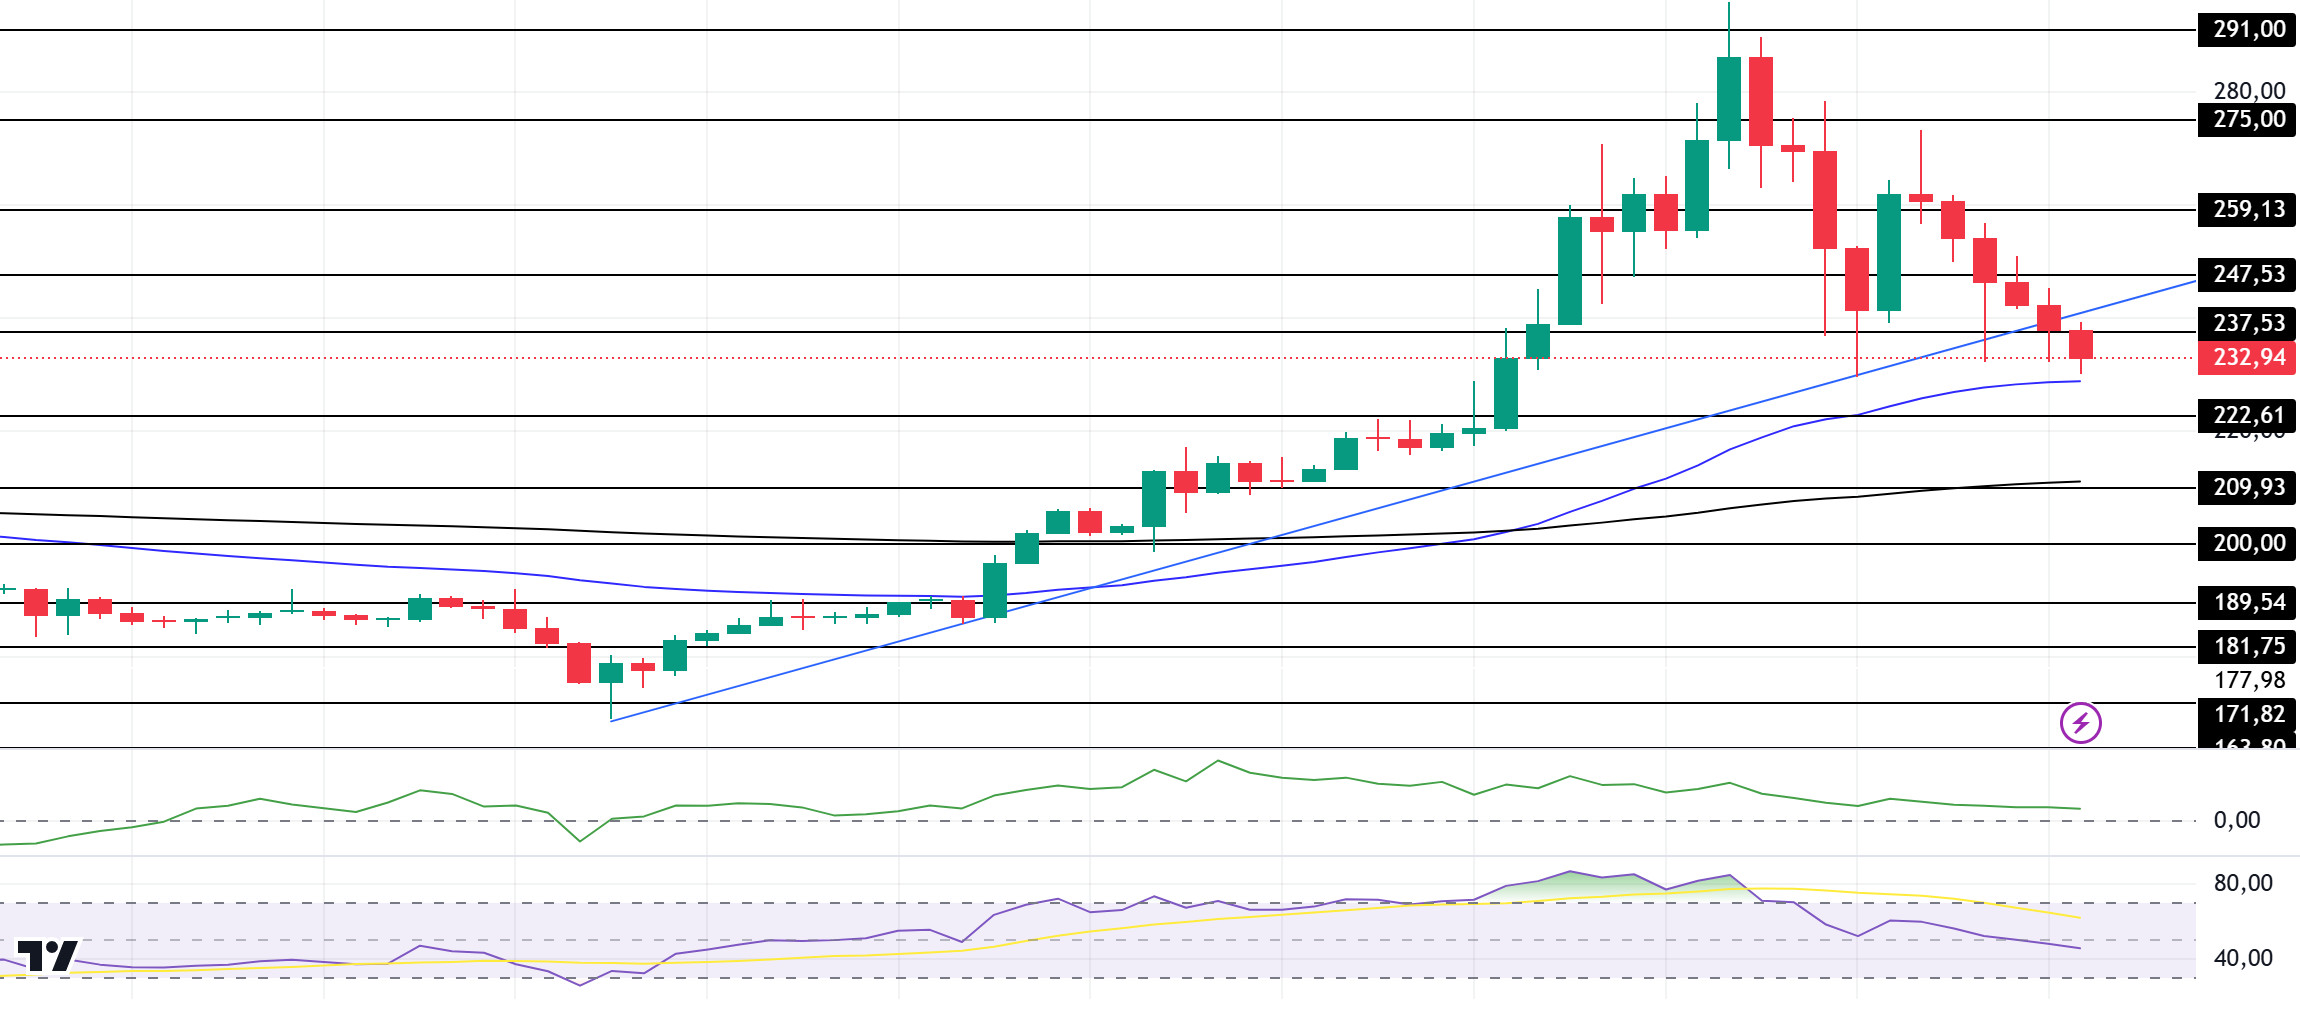
Task: Select the 189,54 price level label
Action: coord(2247,602)
